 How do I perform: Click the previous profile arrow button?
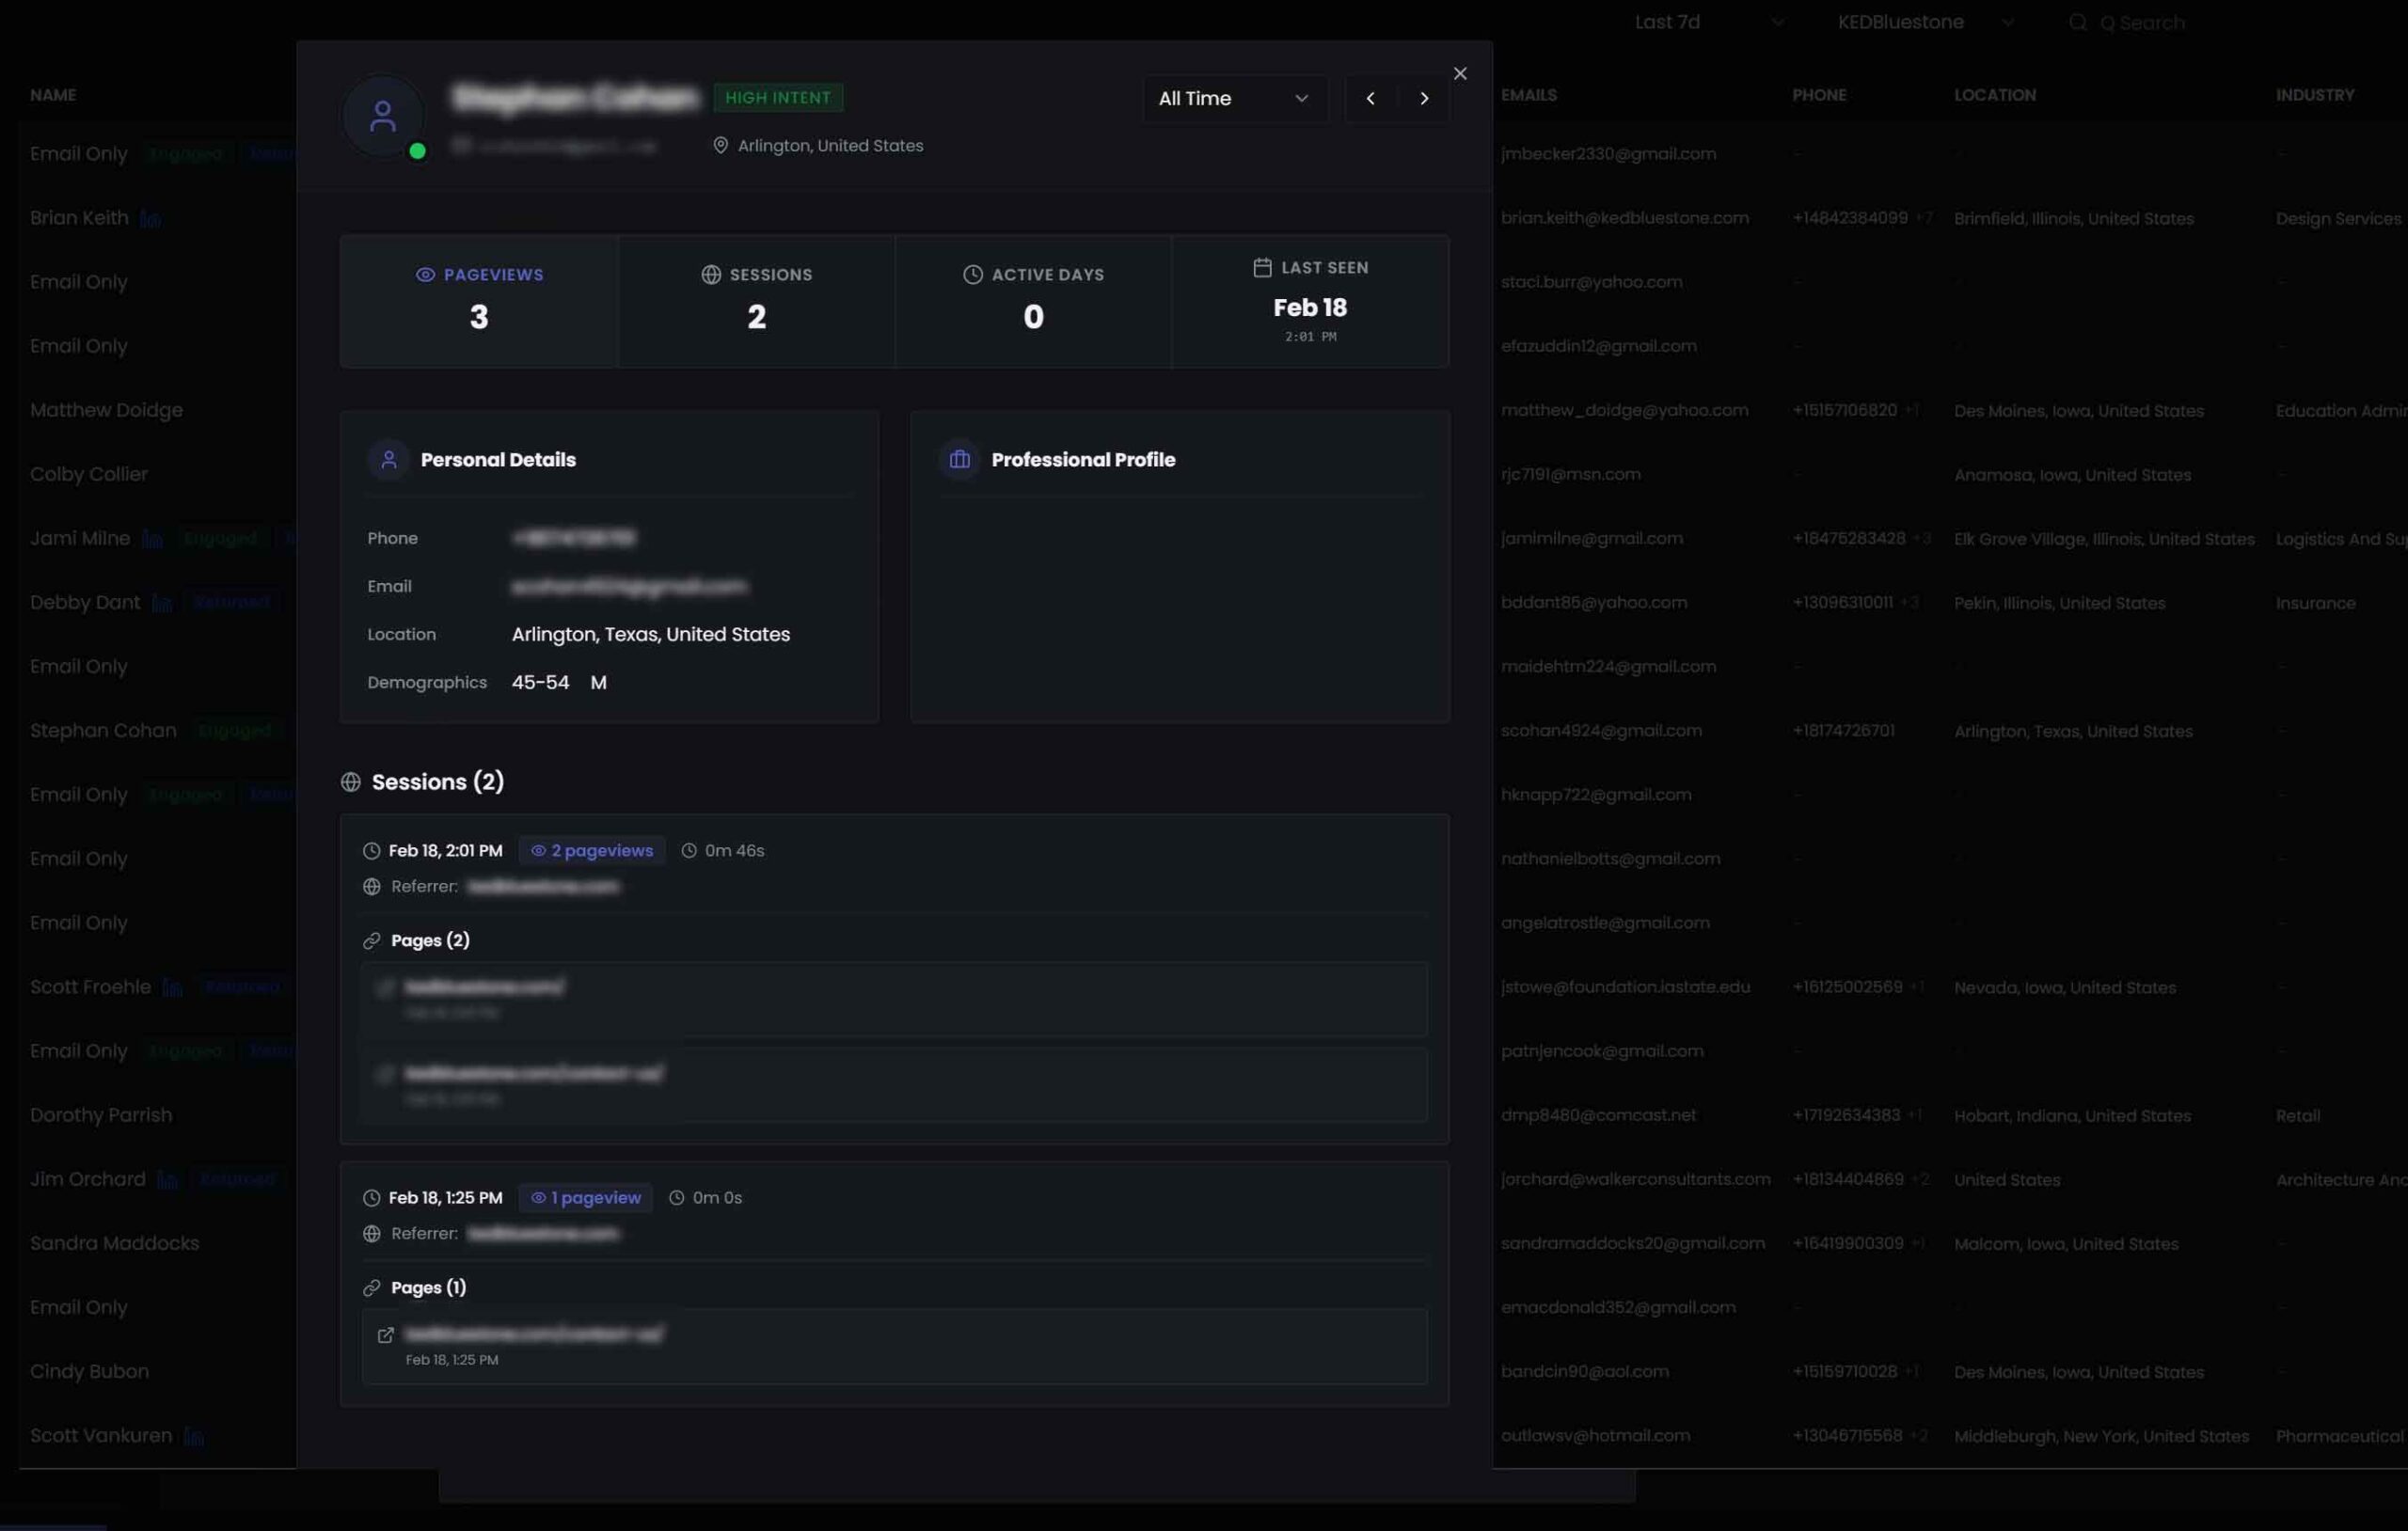click(x=1371, y=98)
